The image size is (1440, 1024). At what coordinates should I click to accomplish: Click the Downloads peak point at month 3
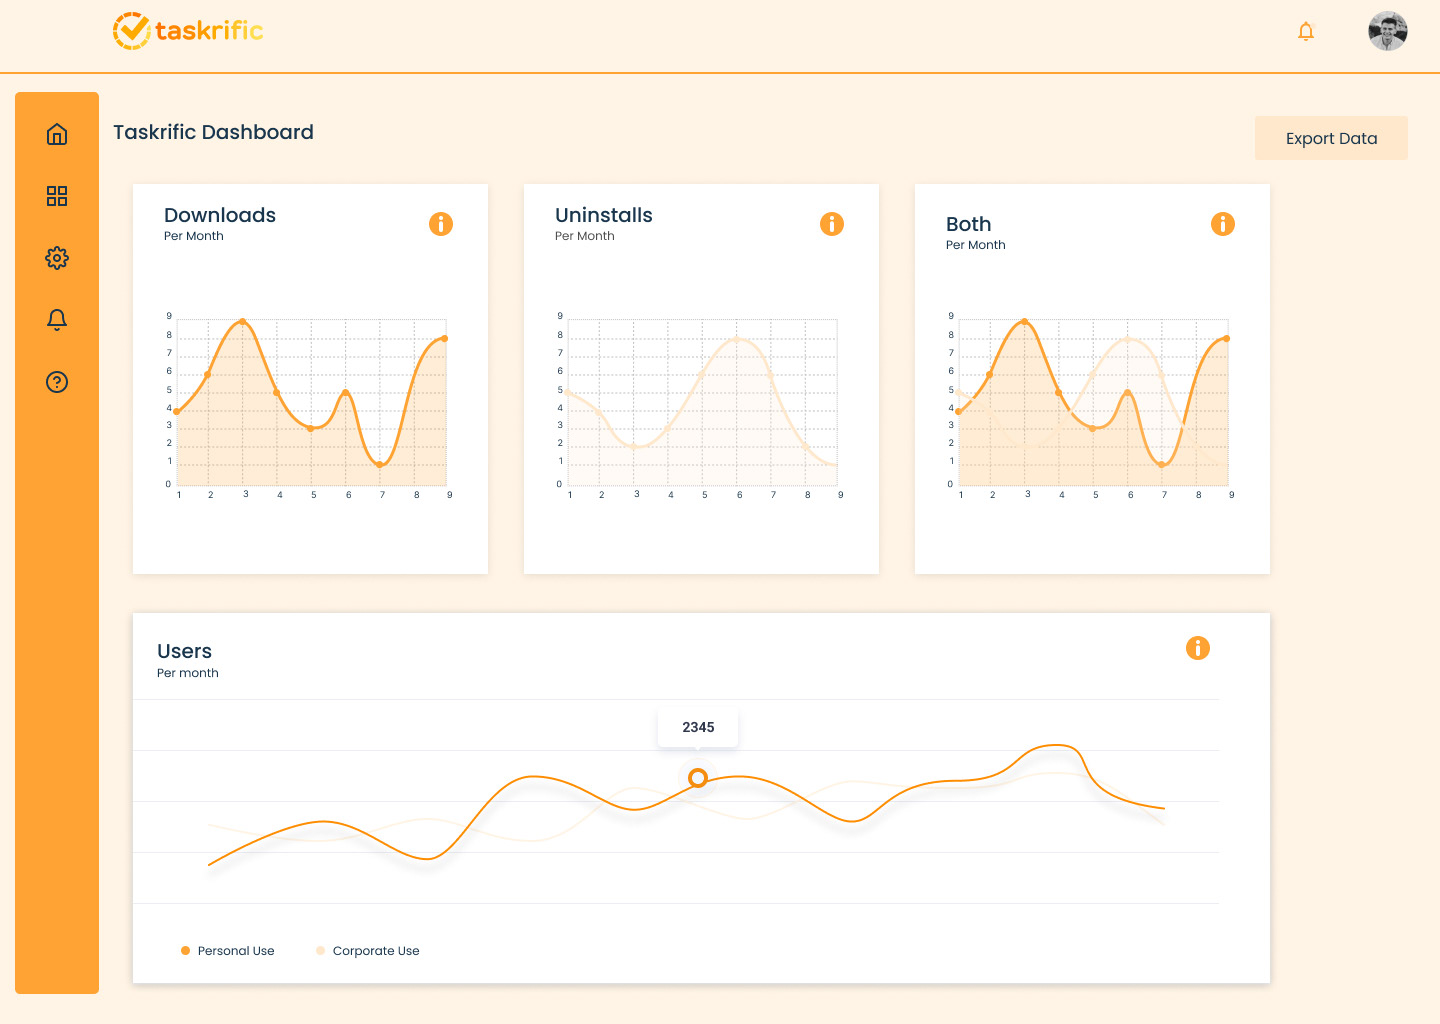pos(243,321)
